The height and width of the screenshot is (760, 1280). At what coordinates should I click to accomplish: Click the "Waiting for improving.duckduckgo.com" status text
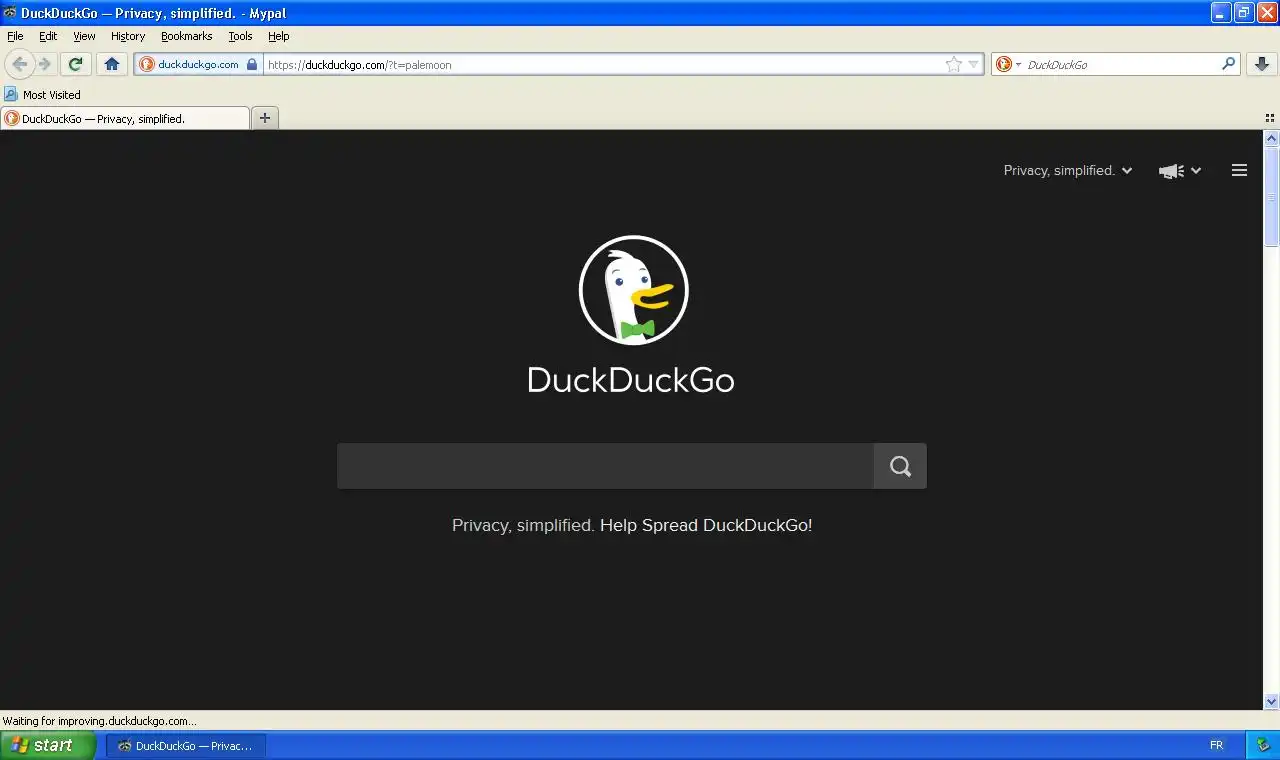(100, 720)
